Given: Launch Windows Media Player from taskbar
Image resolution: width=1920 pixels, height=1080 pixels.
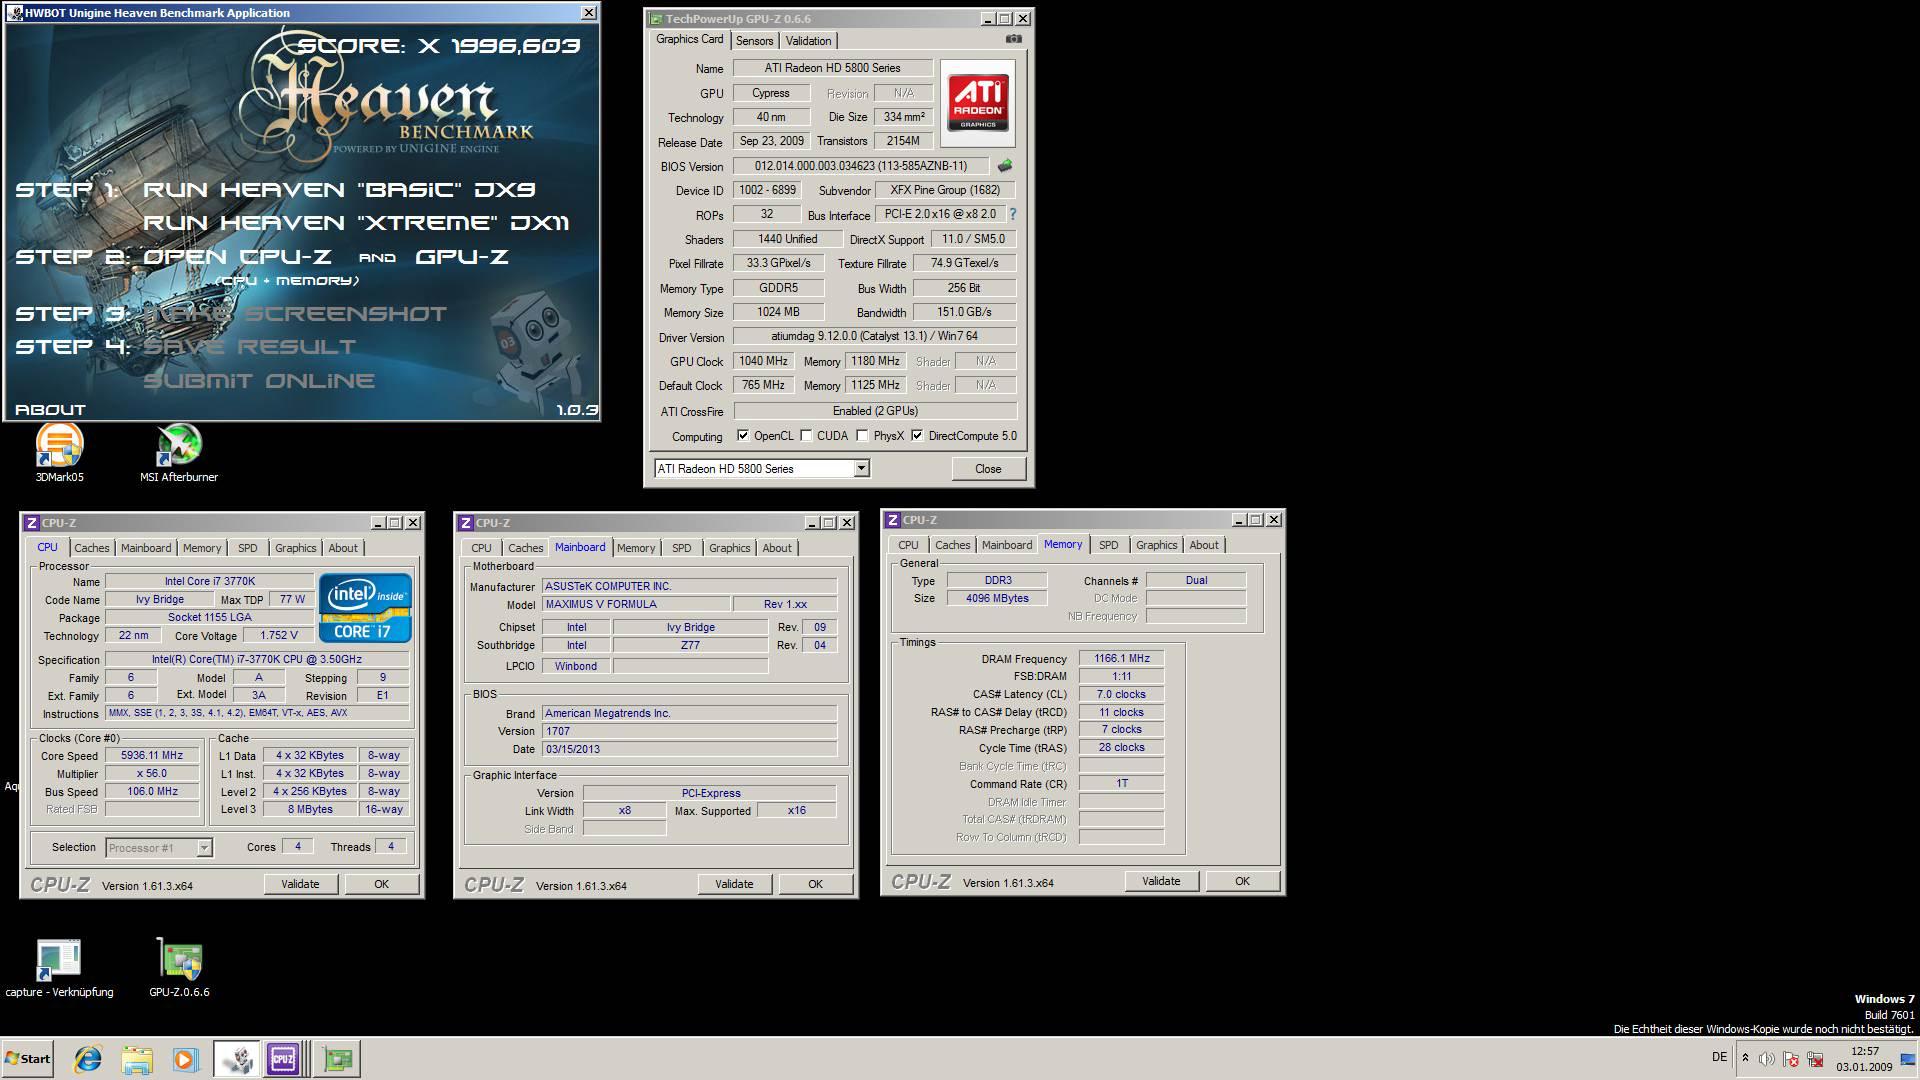Looking at the screenshot, I should pyautogui.click(x=185, y=1058).
